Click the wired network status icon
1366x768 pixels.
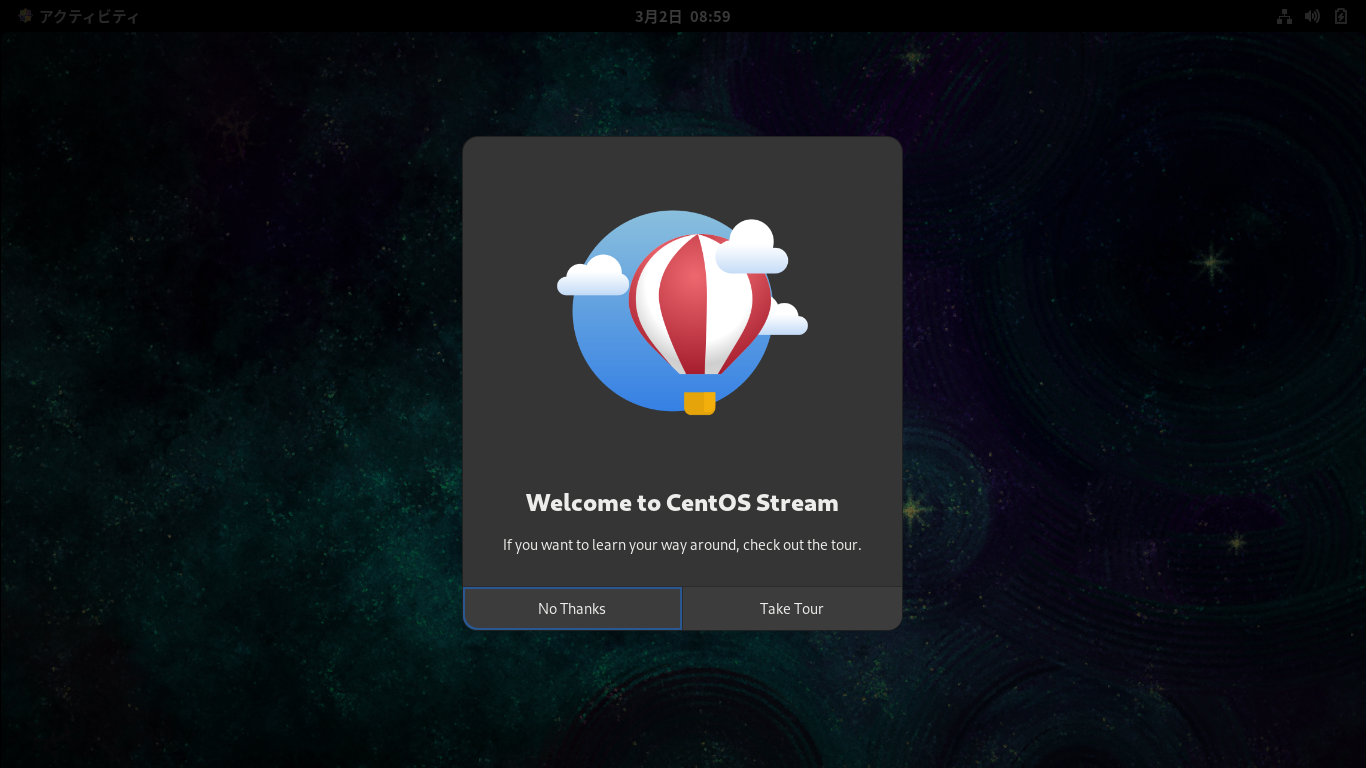(x=1285, y=16)
